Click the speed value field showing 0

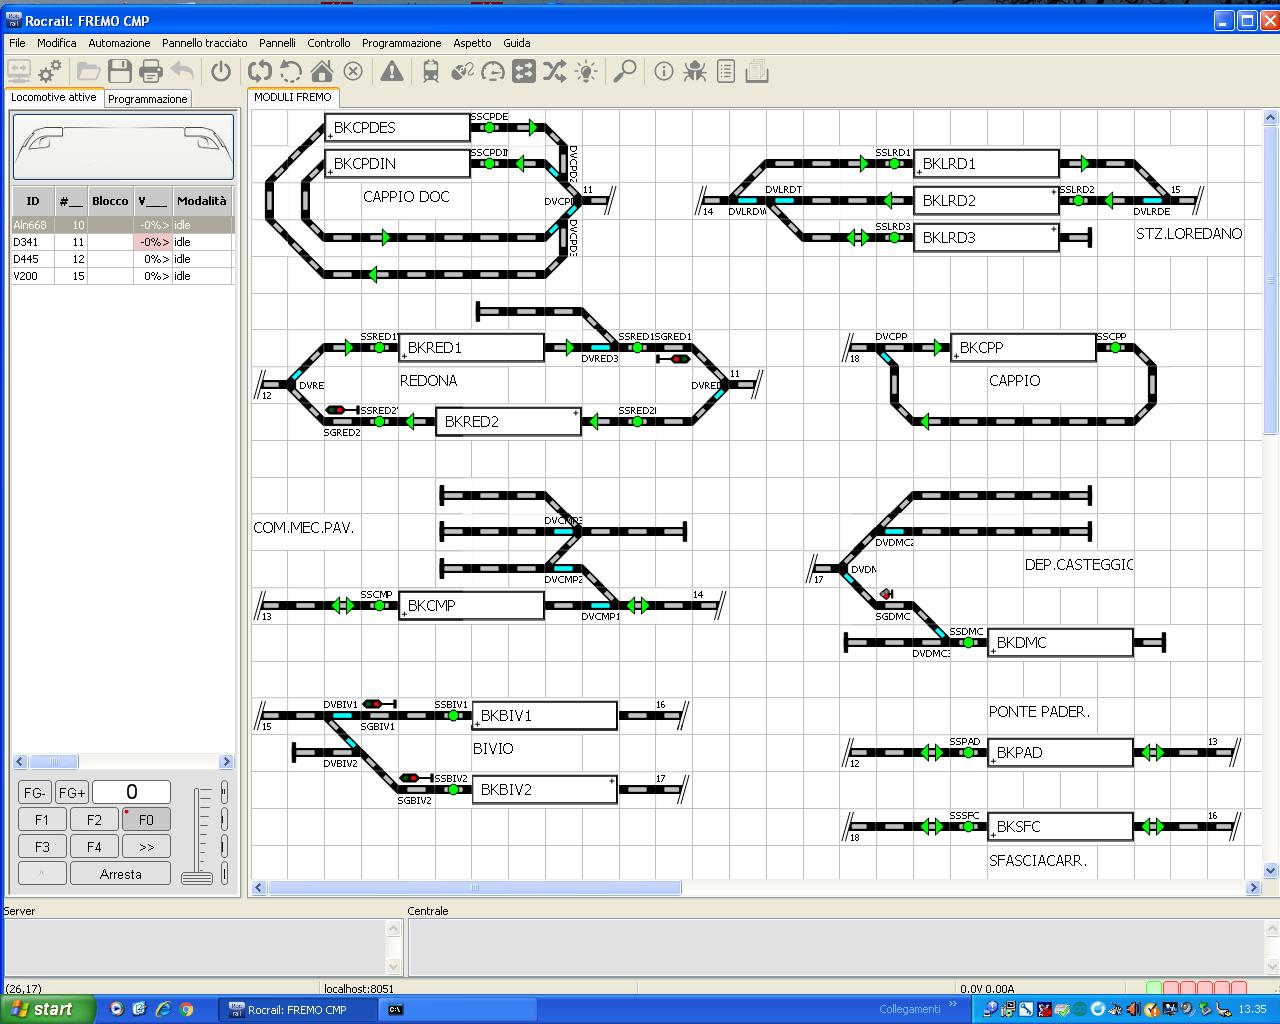(x=131, y=792)
